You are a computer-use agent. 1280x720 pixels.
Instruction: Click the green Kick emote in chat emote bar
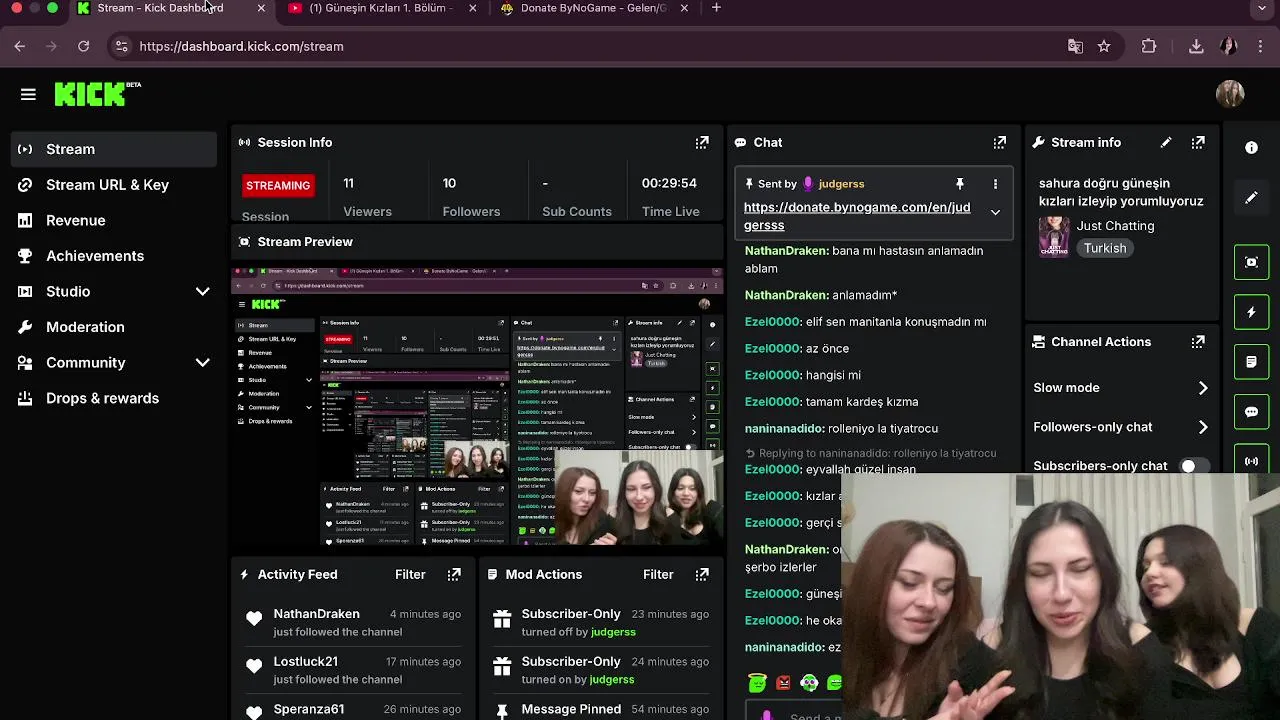(x=757, y=683)
